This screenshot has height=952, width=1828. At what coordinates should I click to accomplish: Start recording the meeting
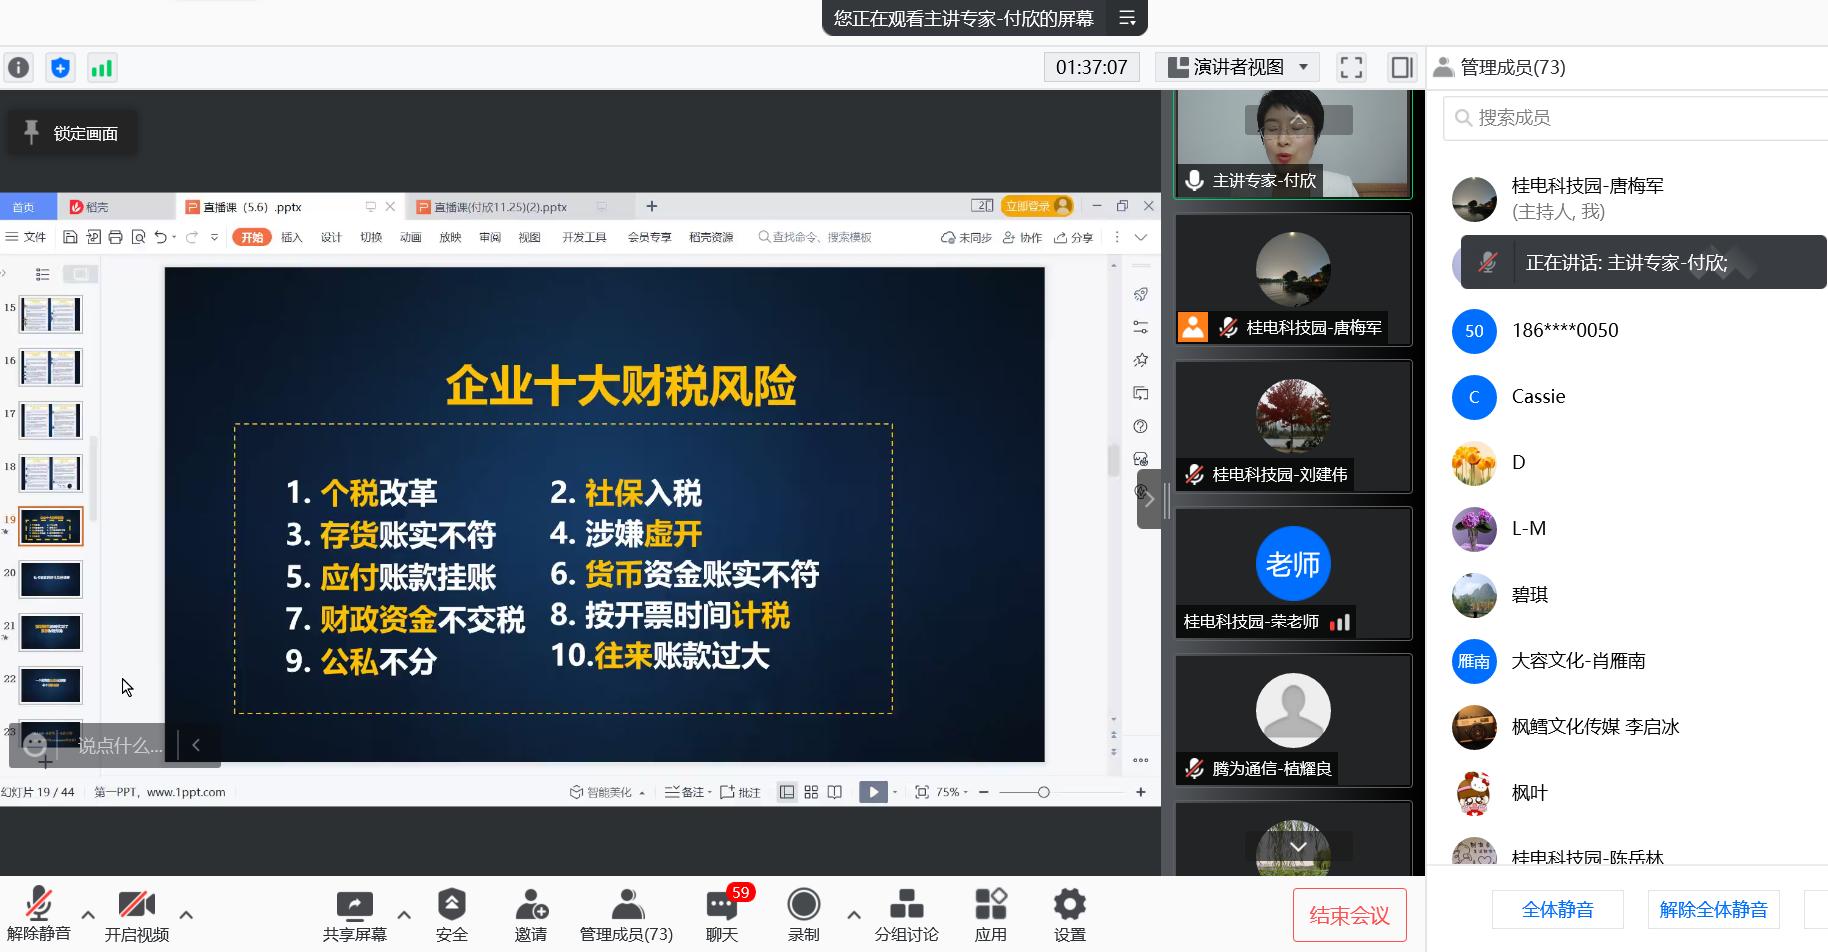[x=803, y=914]
